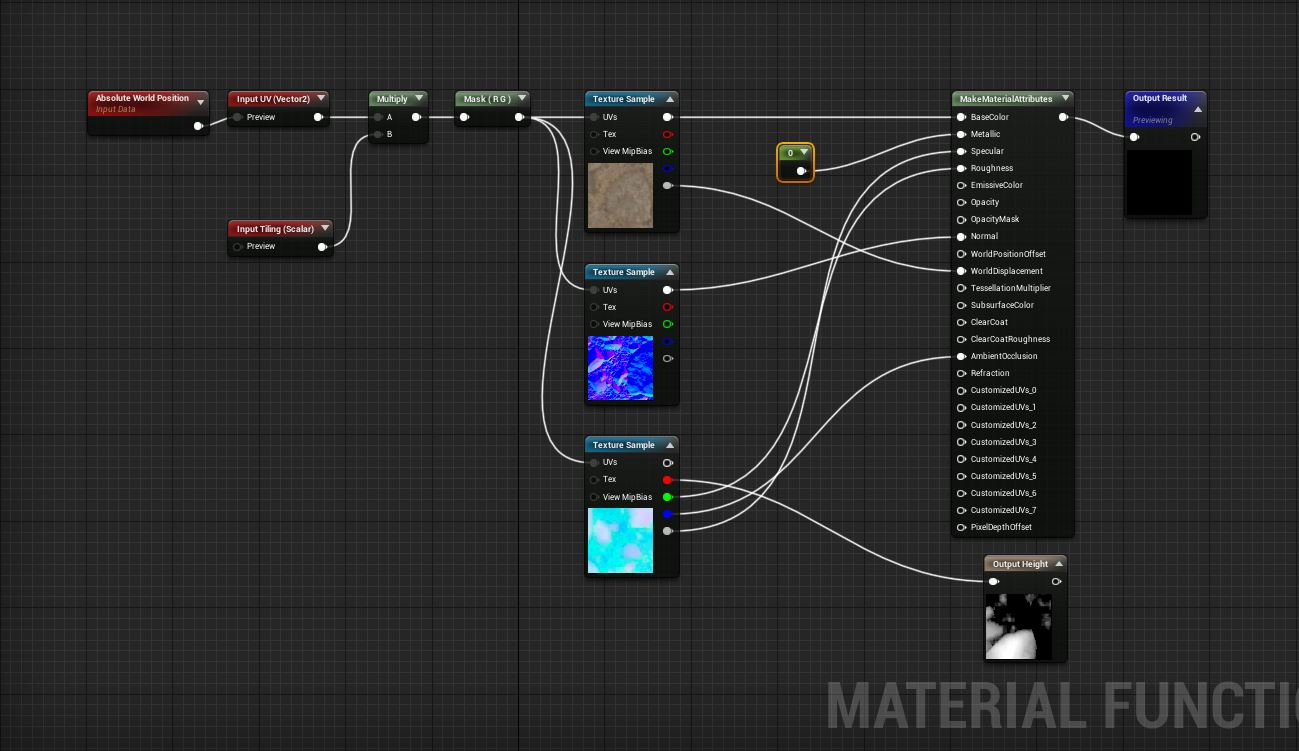The width and height of the screenshot is (1299, 751).
Task: Select the MakeMaterialAttributes node title
Action: pyautogui.click(x=1006, y=99)
